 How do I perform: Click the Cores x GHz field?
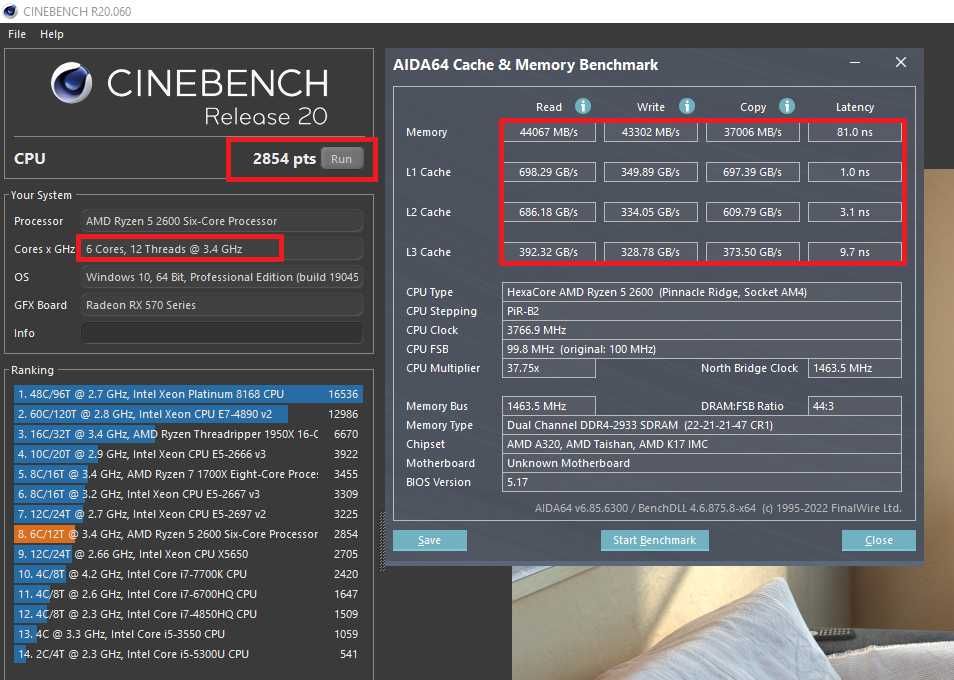[222, 249]
